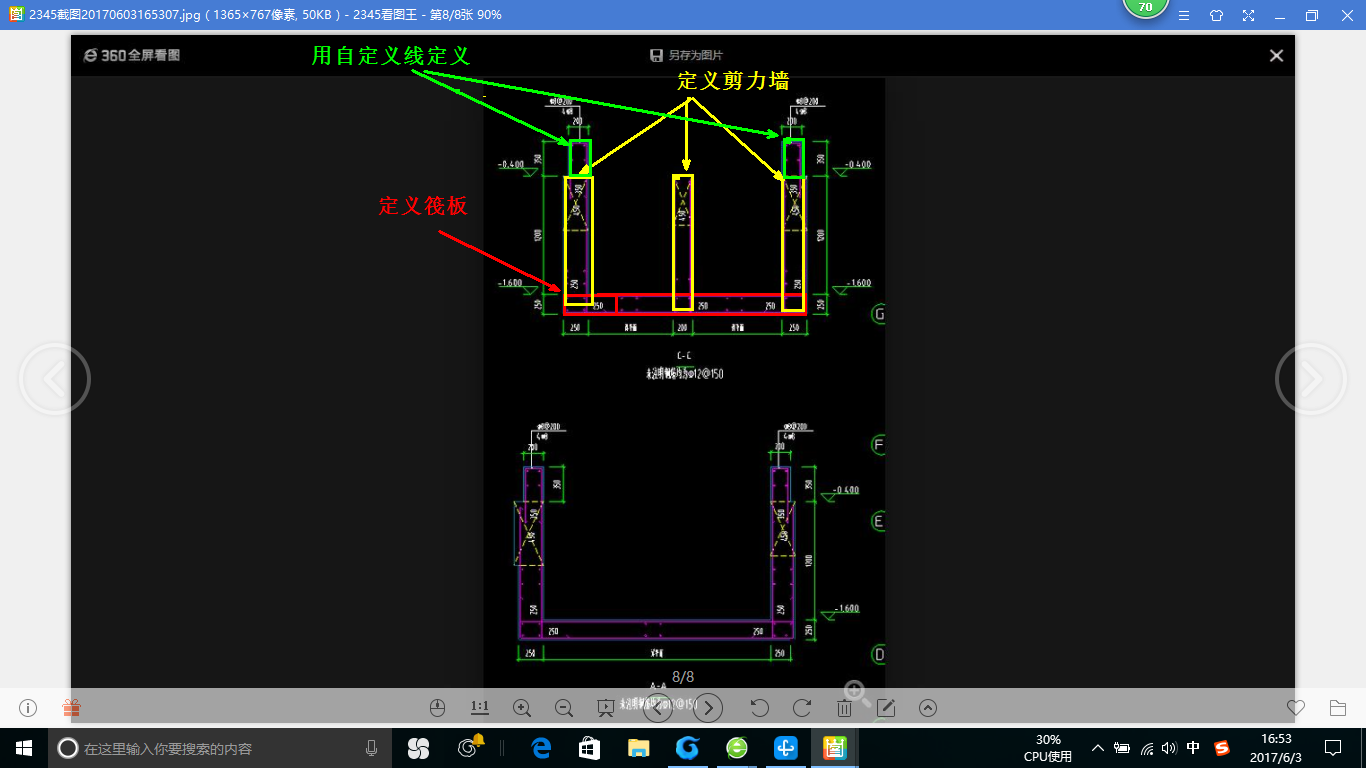1366x768 pixels.
Task: Expand the upward chevron toolbar button
Action: pyautogui.click(x=928, y=708)
